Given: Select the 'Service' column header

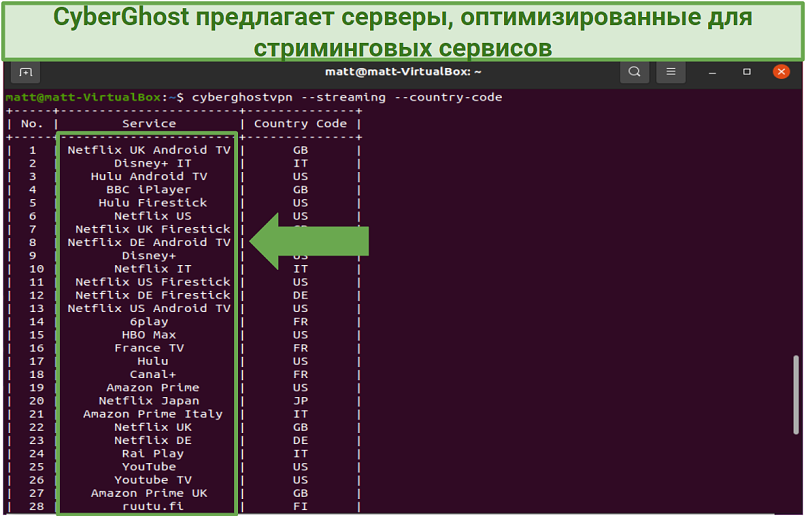Looking at the screenshot, I should pos(149,123).
